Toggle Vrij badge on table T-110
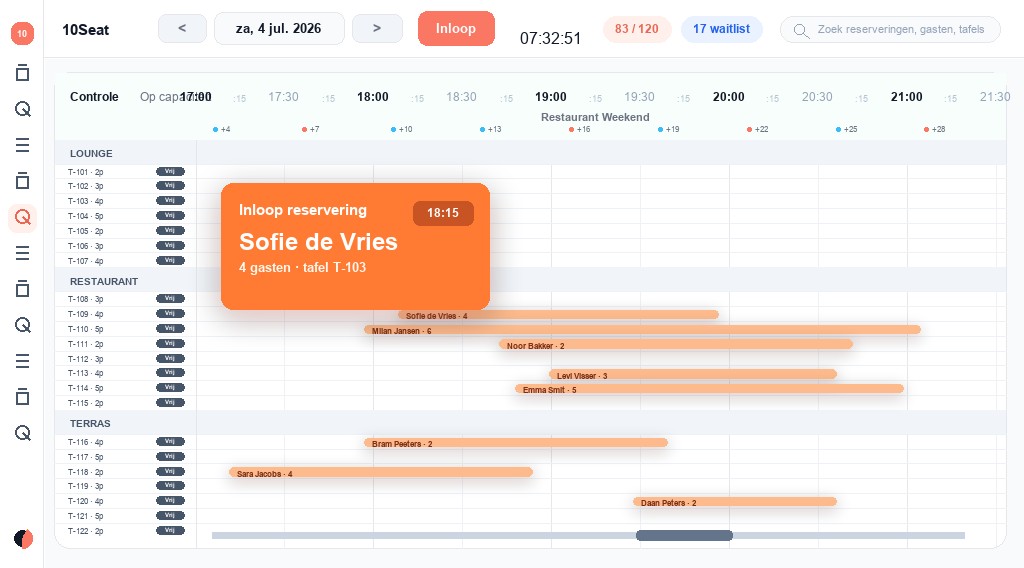This screenshot has width=1024, height=568. pyautogui.click(x=170, y=328)
